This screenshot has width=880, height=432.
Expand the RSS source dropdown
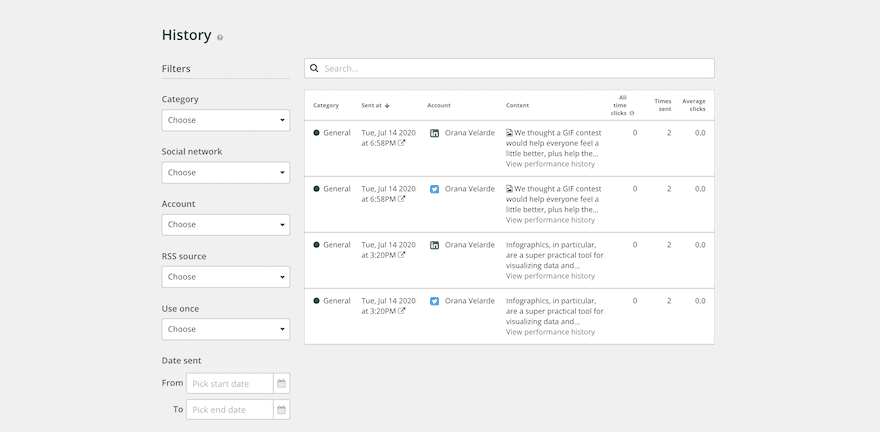pyautogui.click(x=226, y=277)
